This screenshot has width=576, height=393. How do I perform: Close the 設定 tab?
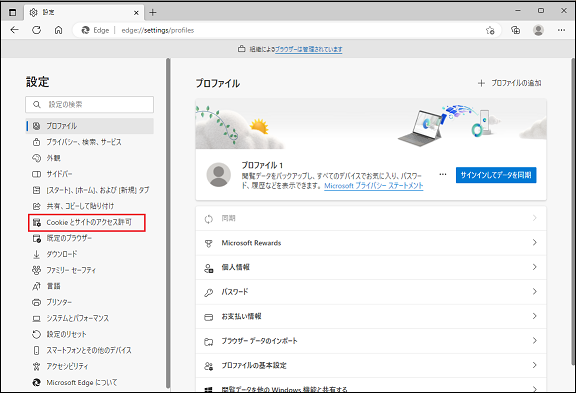(136, 12)
